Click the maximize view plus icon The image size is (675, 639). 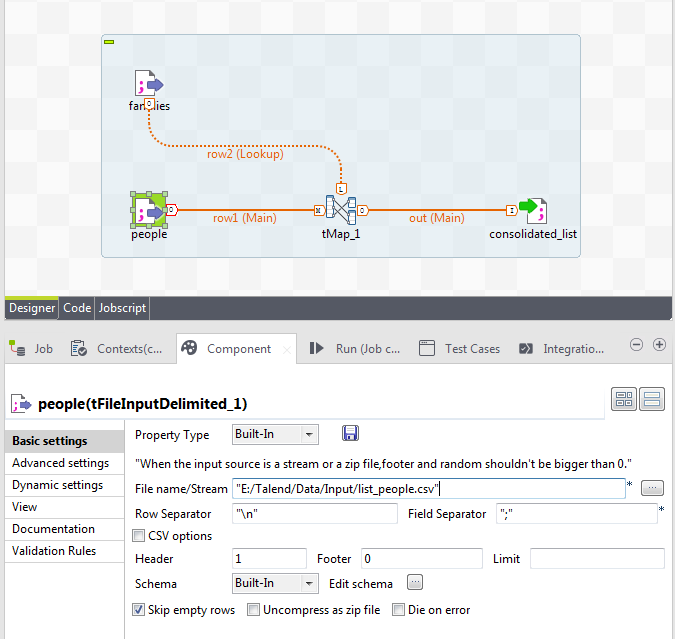point(659,344)
